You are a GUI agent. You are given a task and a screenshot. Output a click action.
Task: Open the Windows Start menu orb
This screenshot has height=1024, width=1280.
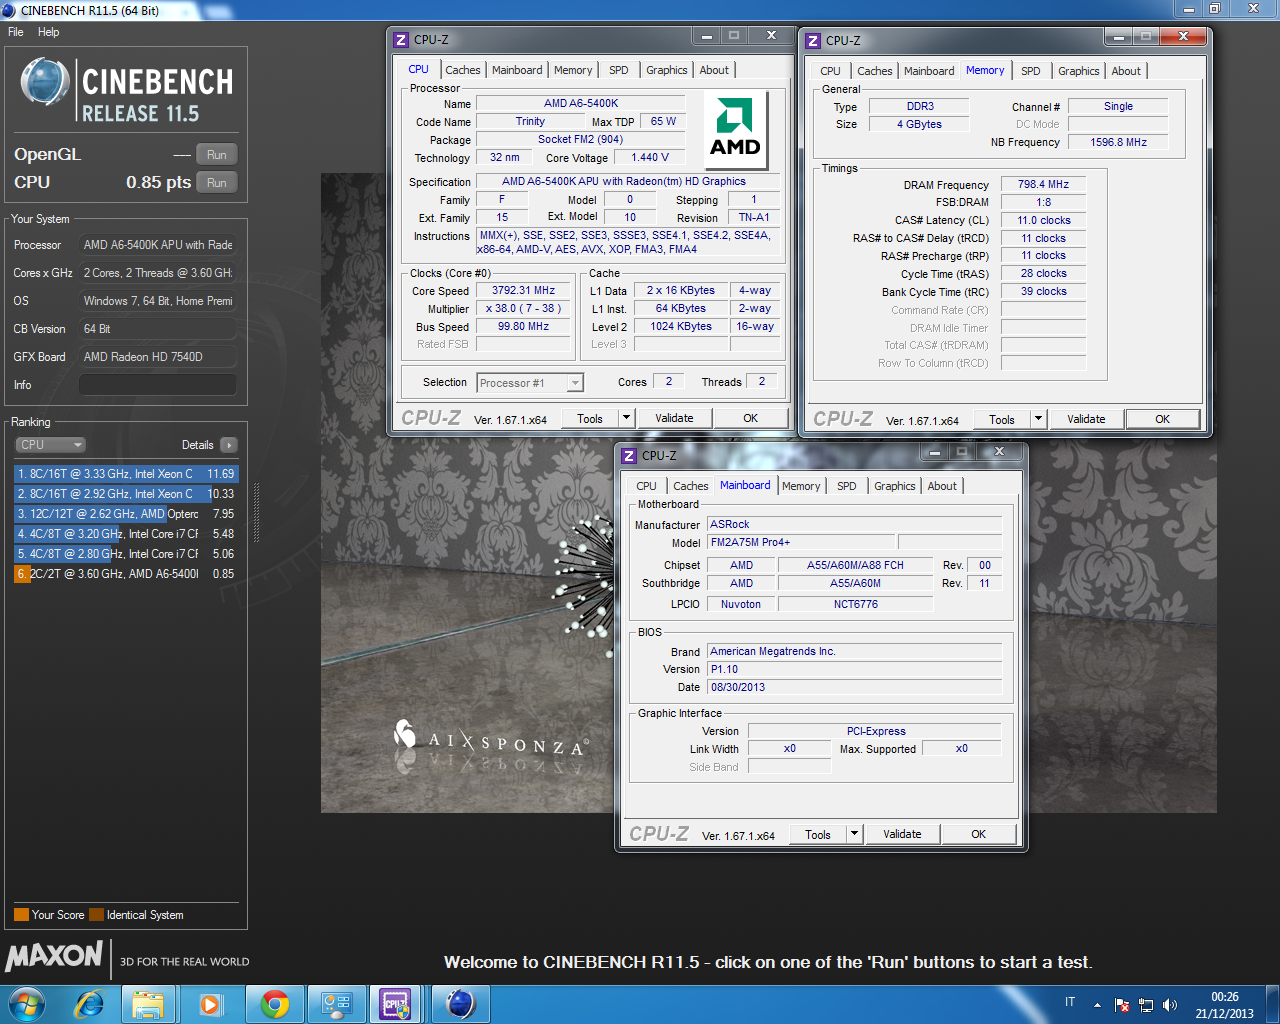click(27, 1004)
